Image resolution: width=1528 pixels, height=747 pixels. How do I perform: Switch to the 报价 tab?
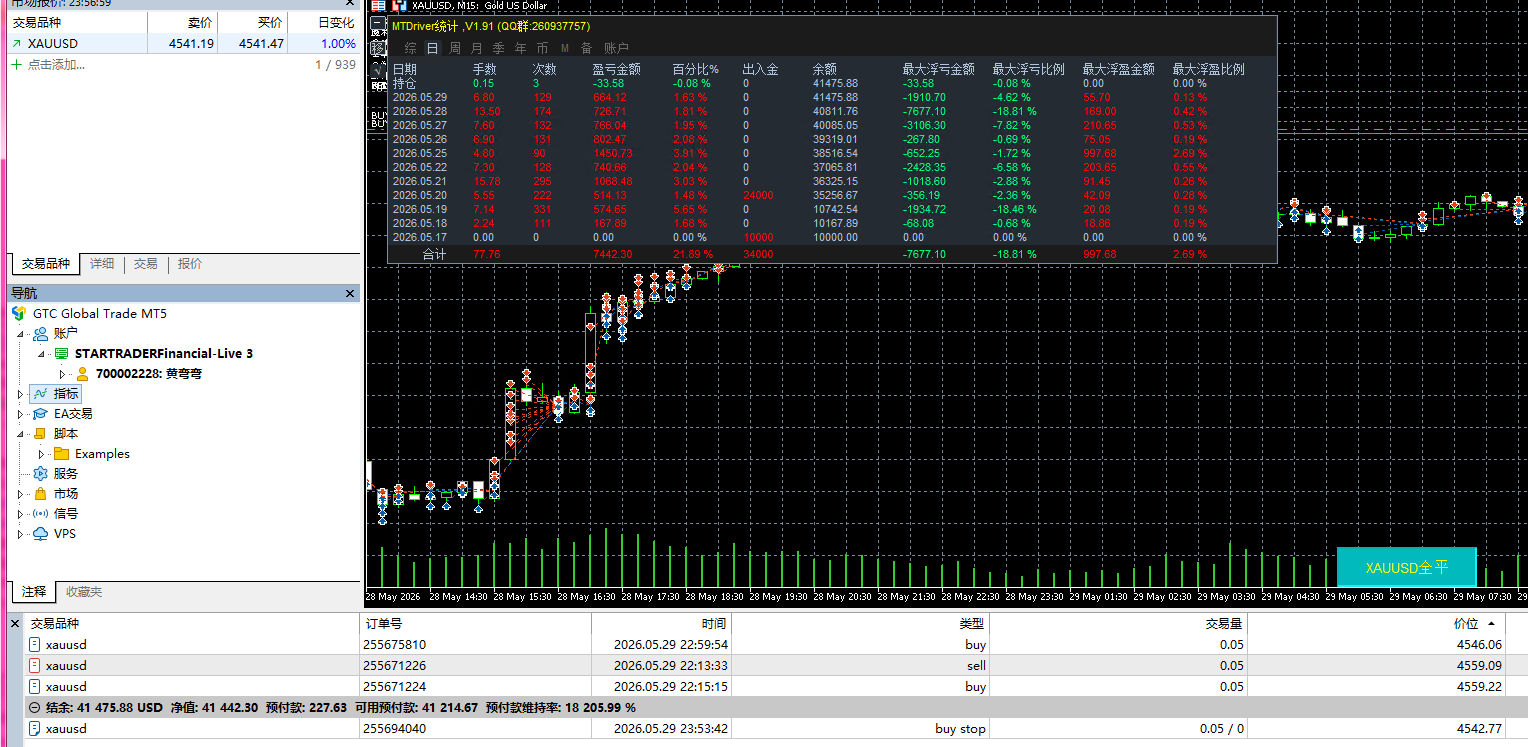(190, 264)
